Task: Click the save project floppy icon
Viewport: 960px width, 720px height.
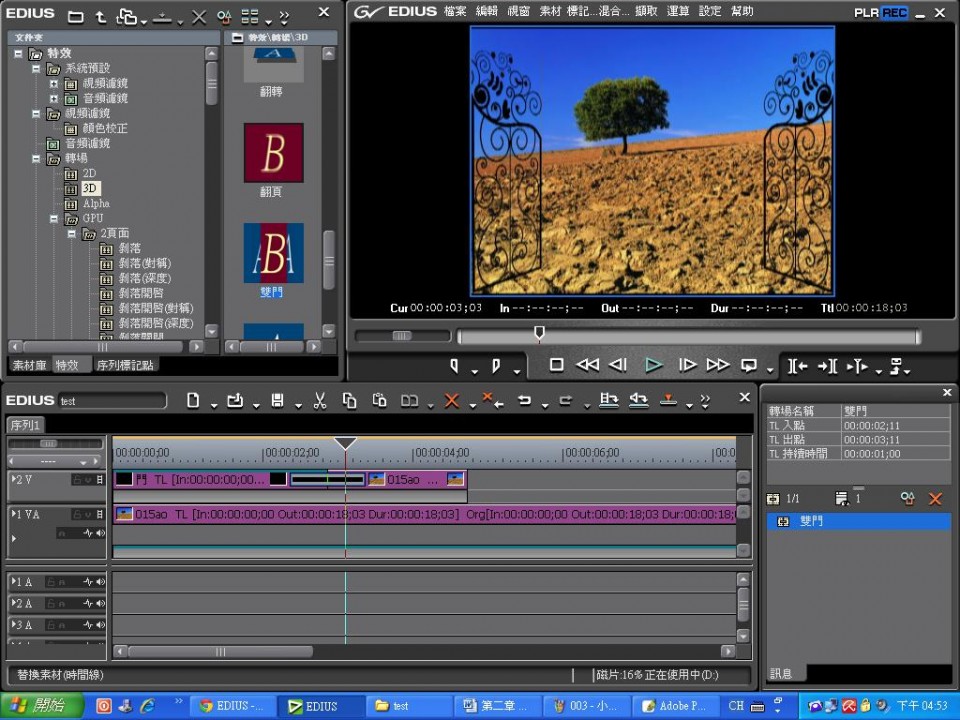Action: click(x=277, y=401)
